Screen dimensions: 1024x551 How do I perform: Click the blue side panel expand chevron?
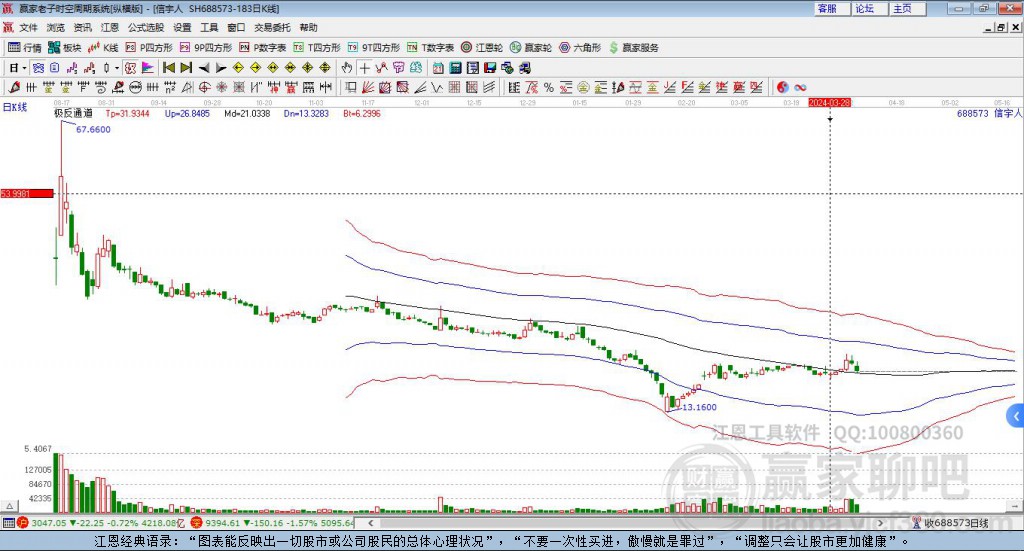(x=1016, y=416)
